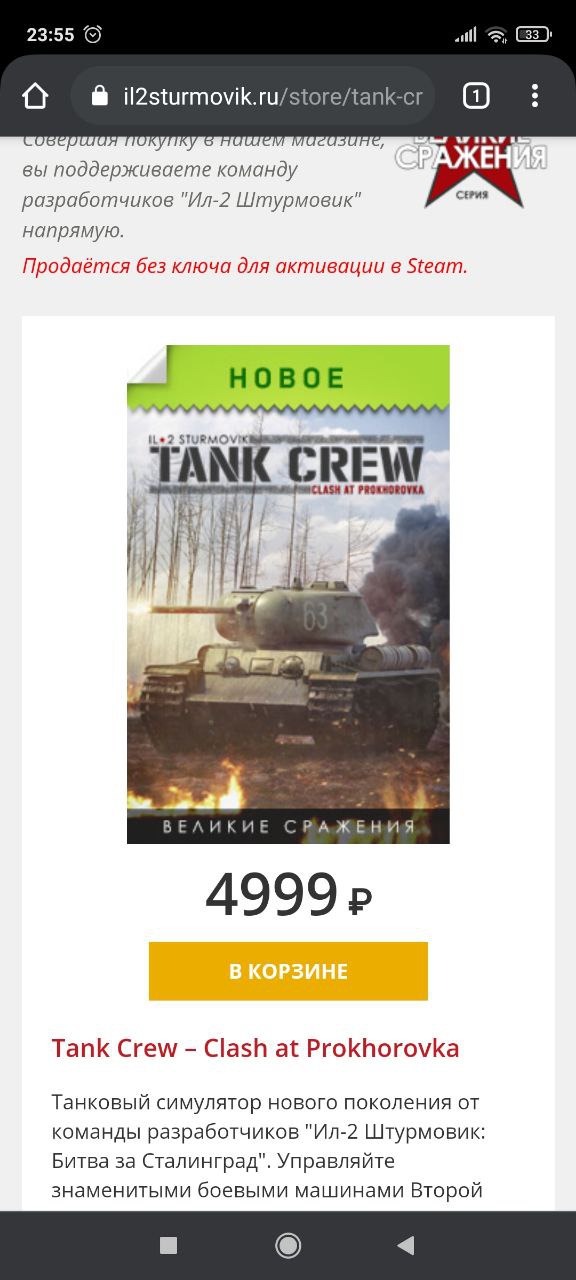Tap the padlock site security icon
Viewport: 576px width, 1280px height.
[x=99, y=96]
